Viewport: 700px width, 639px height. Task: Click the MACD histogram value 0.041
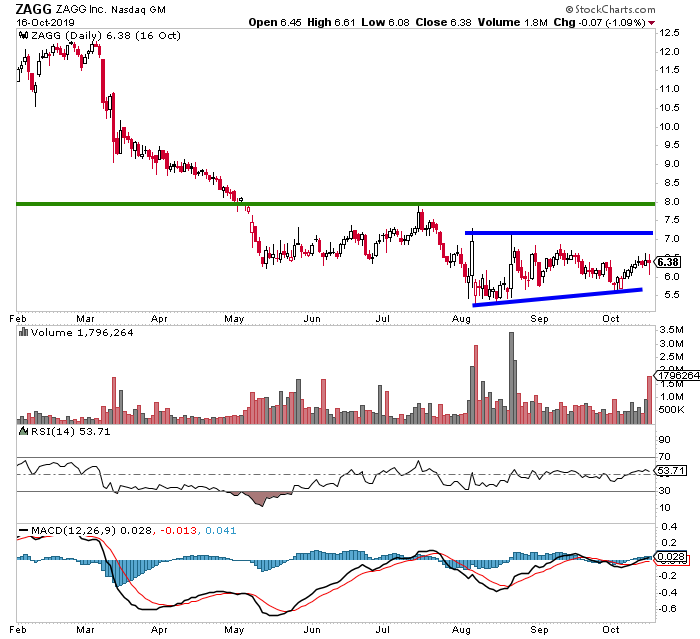(221, 530)
